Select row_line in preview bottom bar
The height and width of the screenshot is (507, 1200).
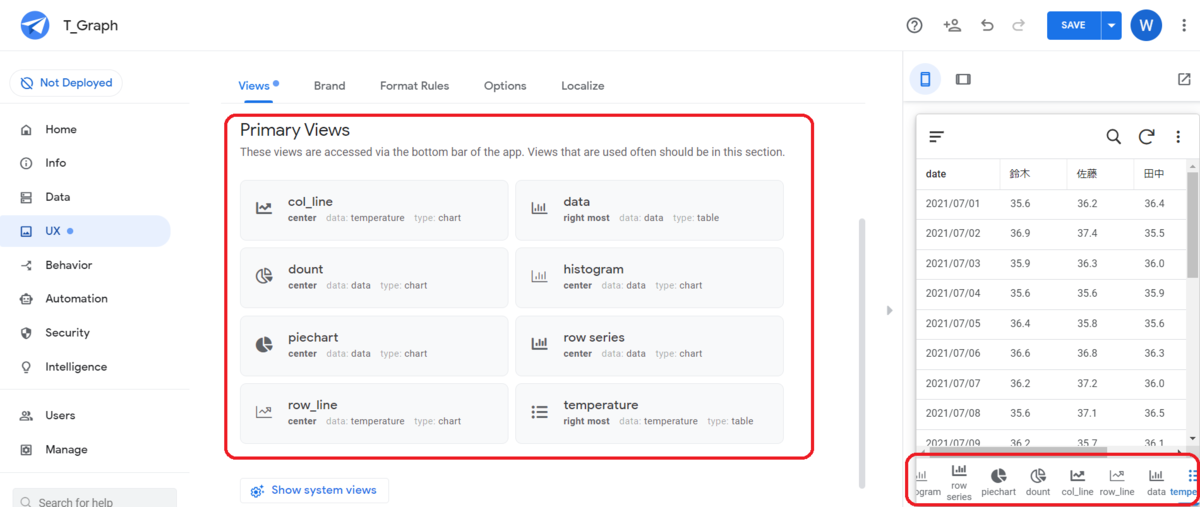(1117, 482)
